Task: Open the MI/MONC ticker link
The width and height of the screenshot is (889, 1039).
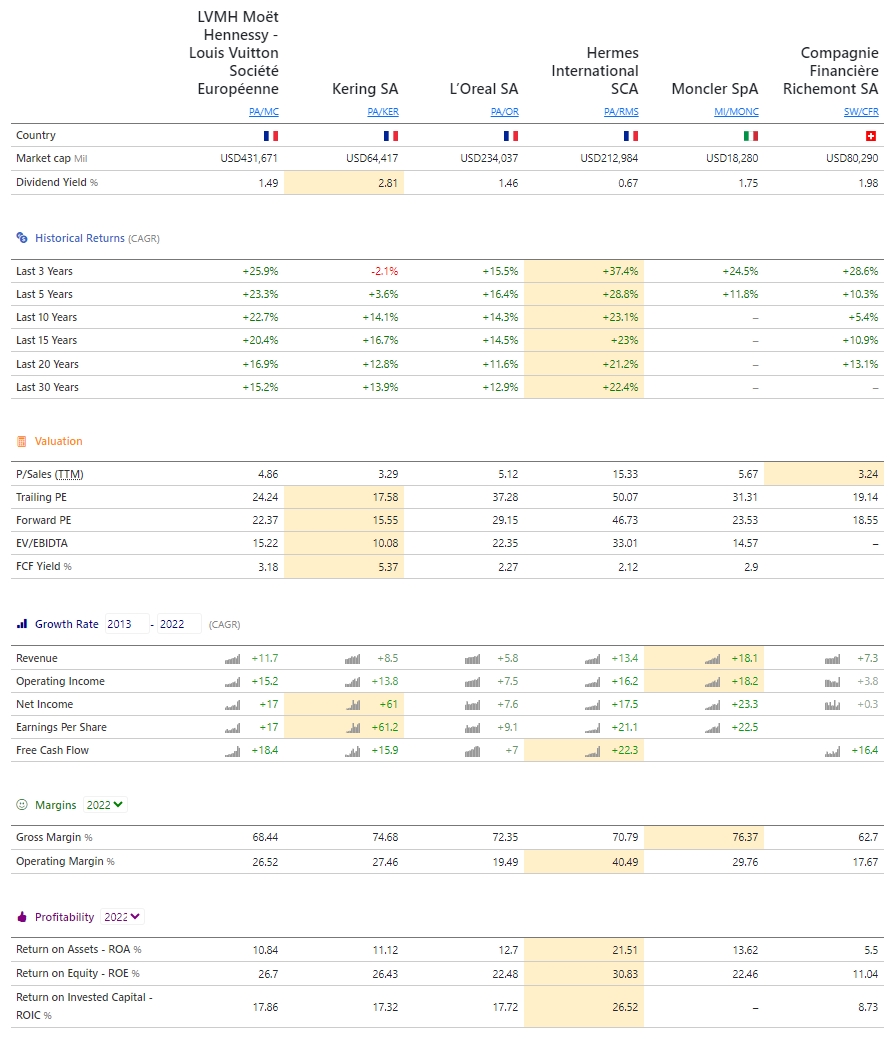Action: 737,112
